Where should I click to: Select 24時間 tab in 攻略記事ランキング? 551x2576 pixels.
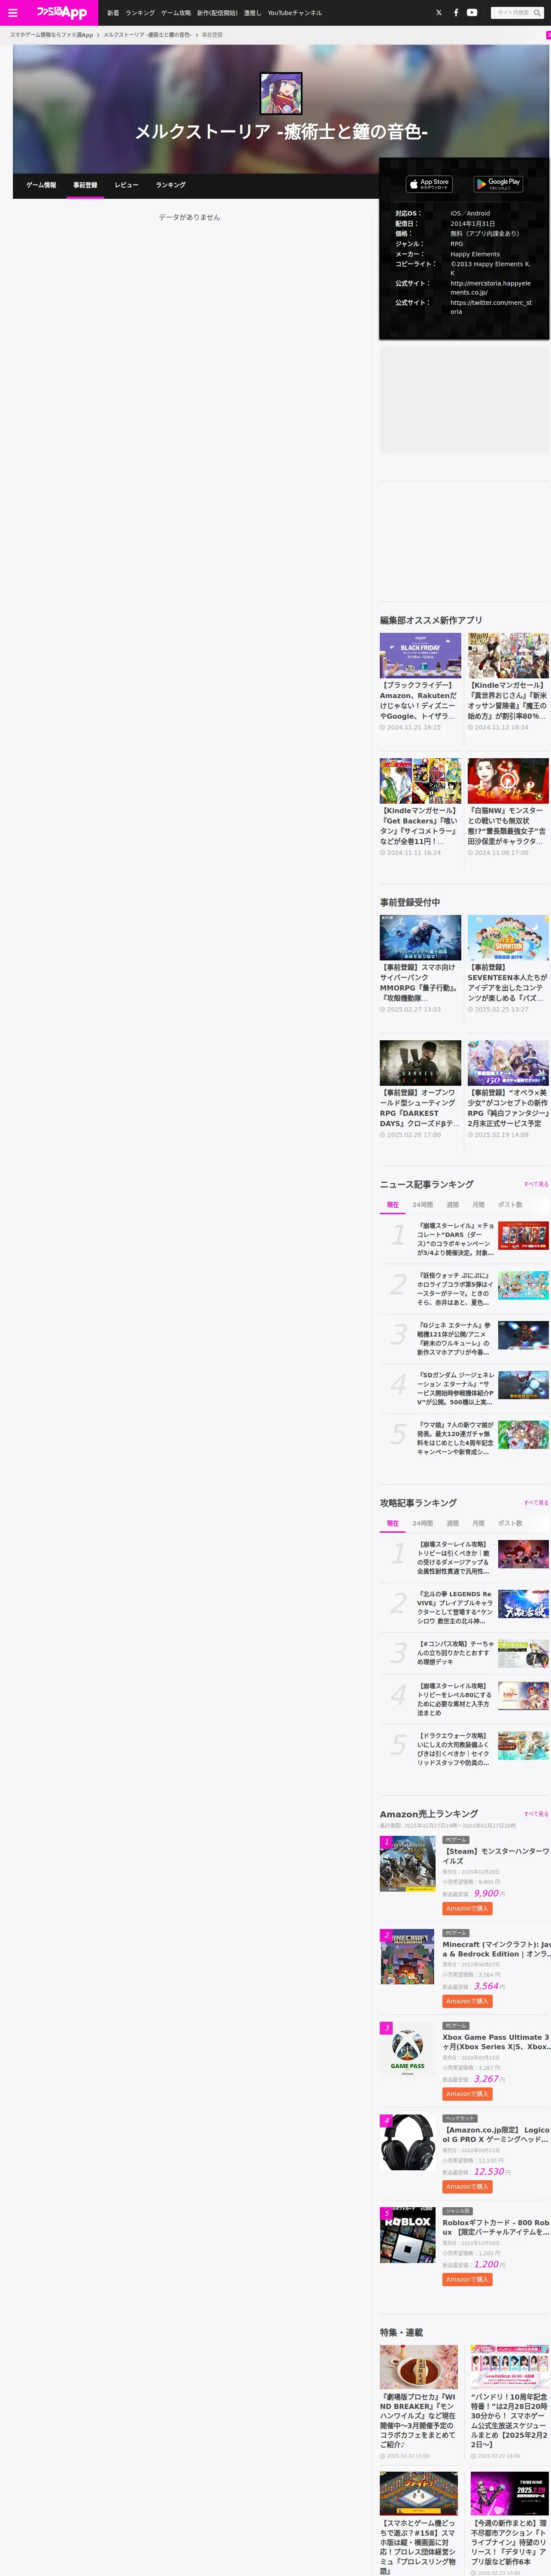423,1524
